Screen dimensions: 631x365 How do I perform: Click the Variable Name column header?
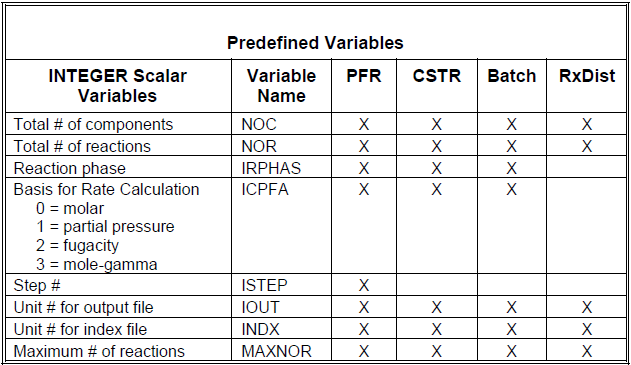click(281, 86)
